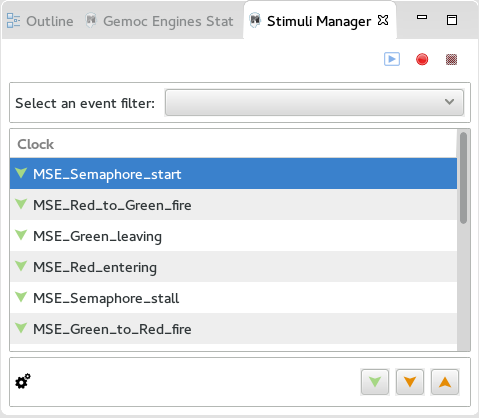Click the orange up-arrow button
The width and height of the screenshot is (479, 418).
(445, 382)
